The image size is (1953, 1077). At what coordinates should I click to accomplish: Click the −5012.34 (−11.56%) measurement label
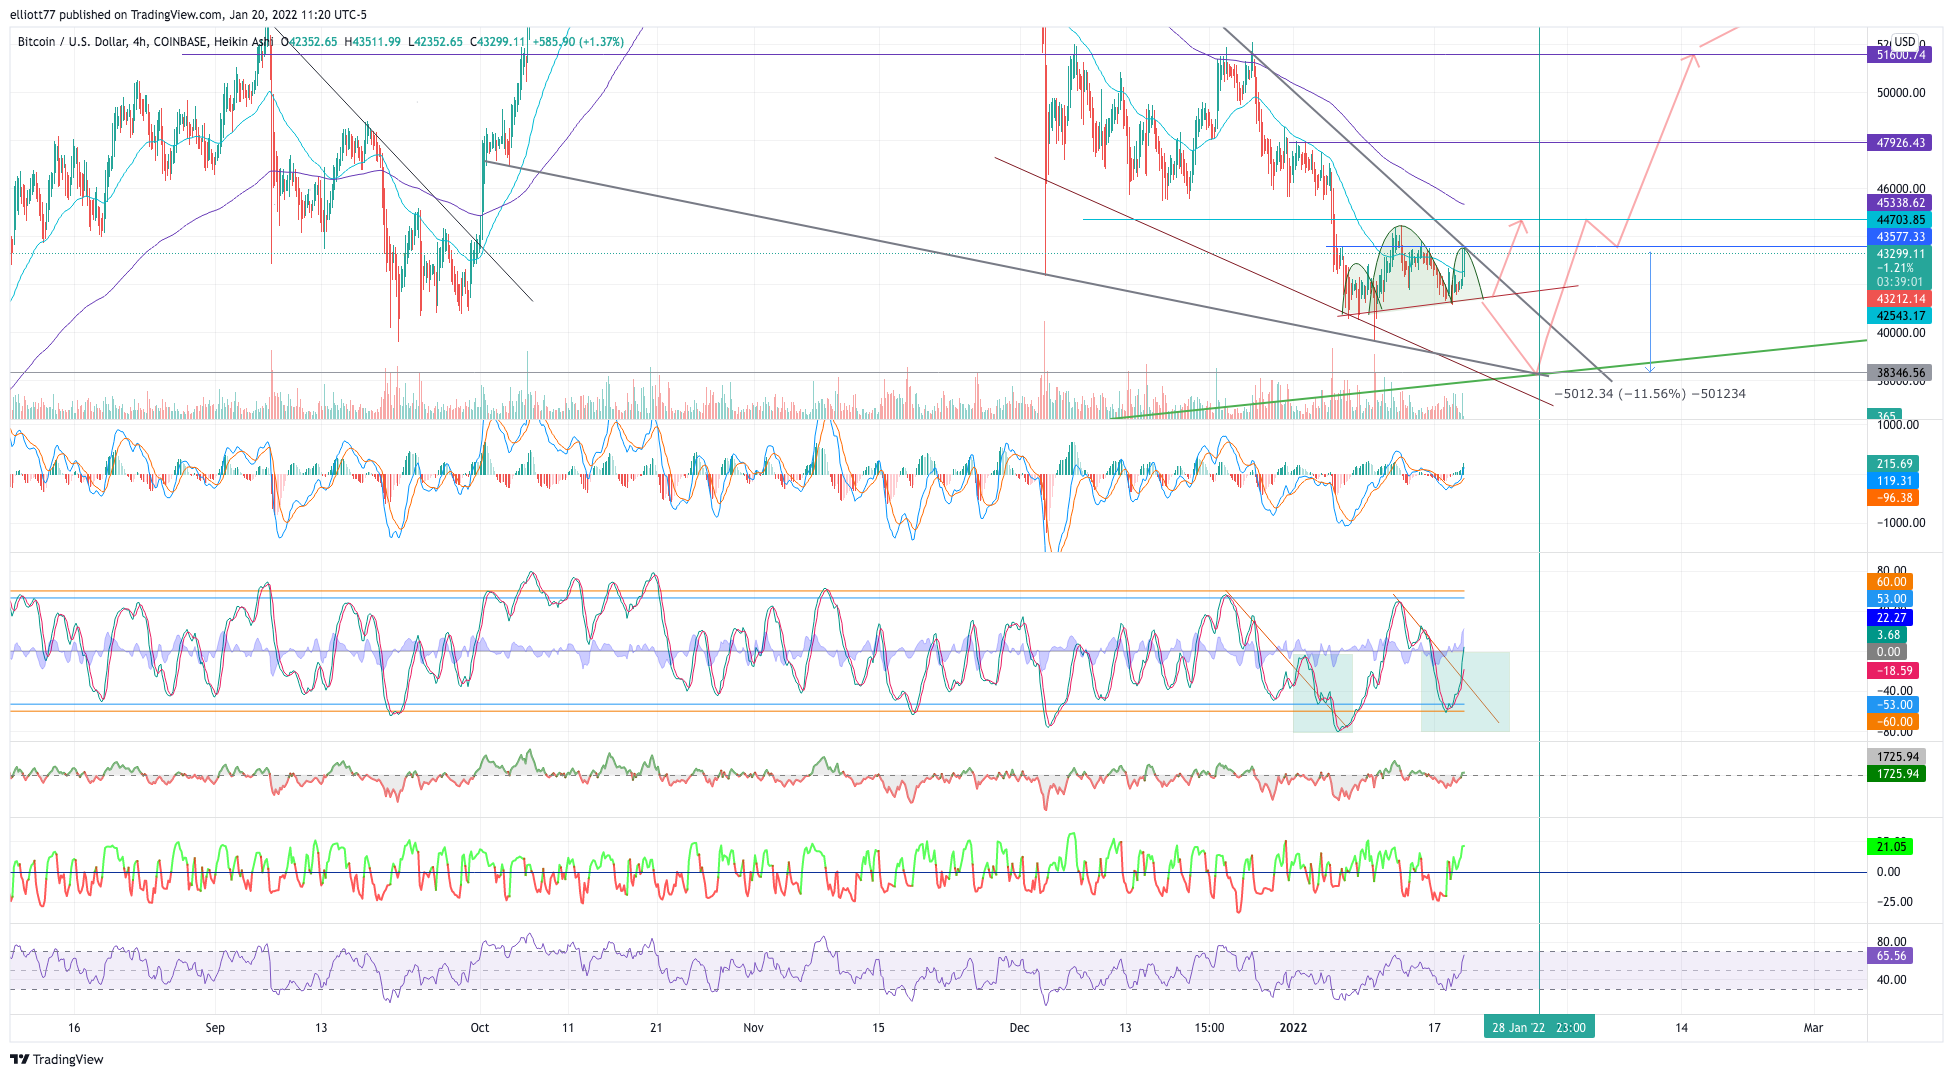point(1650,394)
